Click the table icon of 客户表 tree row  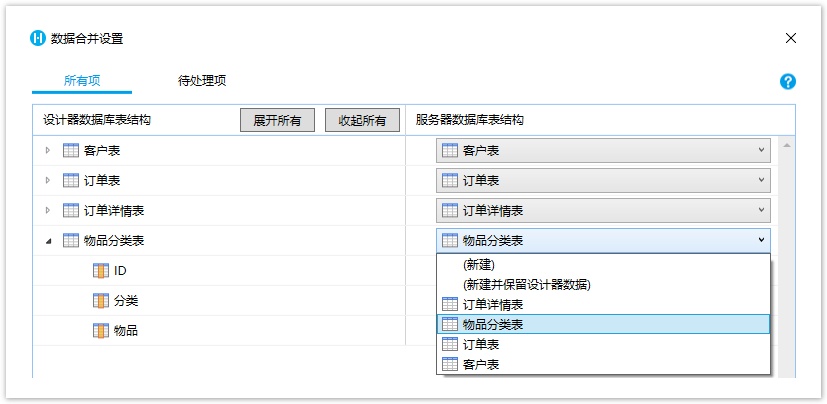pos(71,151)
